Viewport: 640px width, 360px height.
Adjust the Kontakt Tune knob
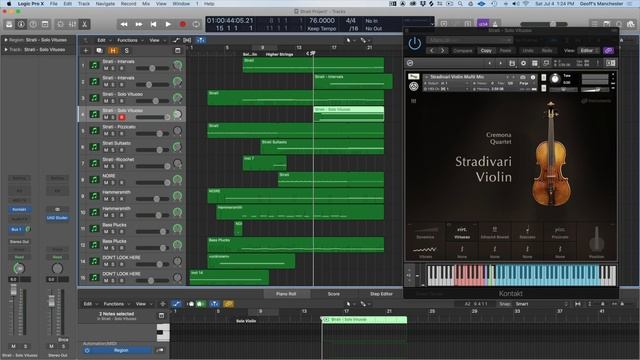pos(555,79)
